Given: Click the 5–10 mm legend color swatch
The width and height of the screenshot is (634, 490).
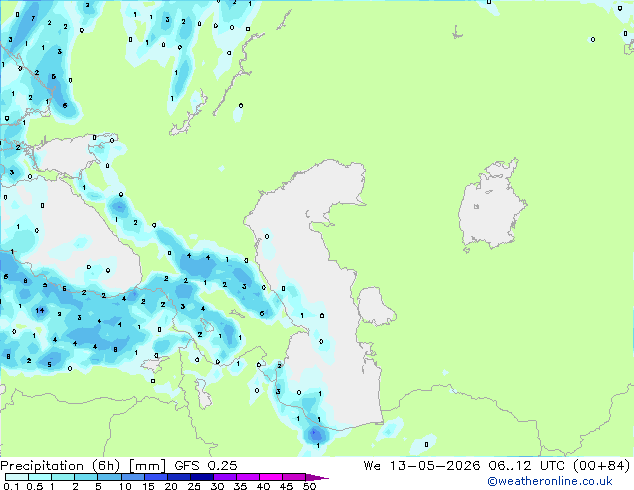Looking at the screenshot, I should pos(110,477).
